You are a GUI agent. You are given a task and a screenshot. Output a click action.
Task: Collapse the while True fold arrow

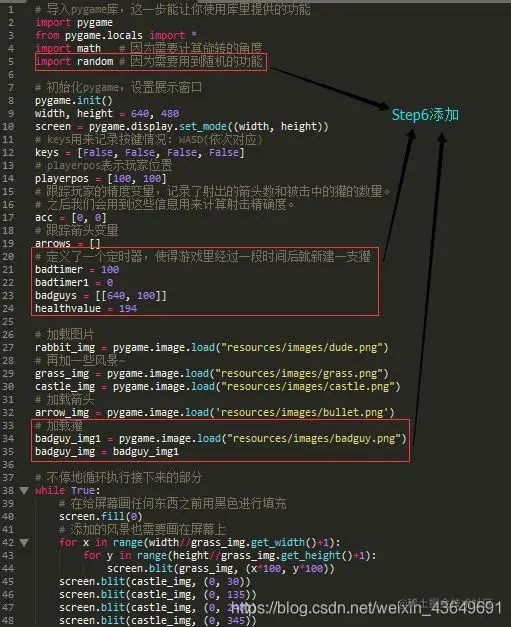point(24,491)
